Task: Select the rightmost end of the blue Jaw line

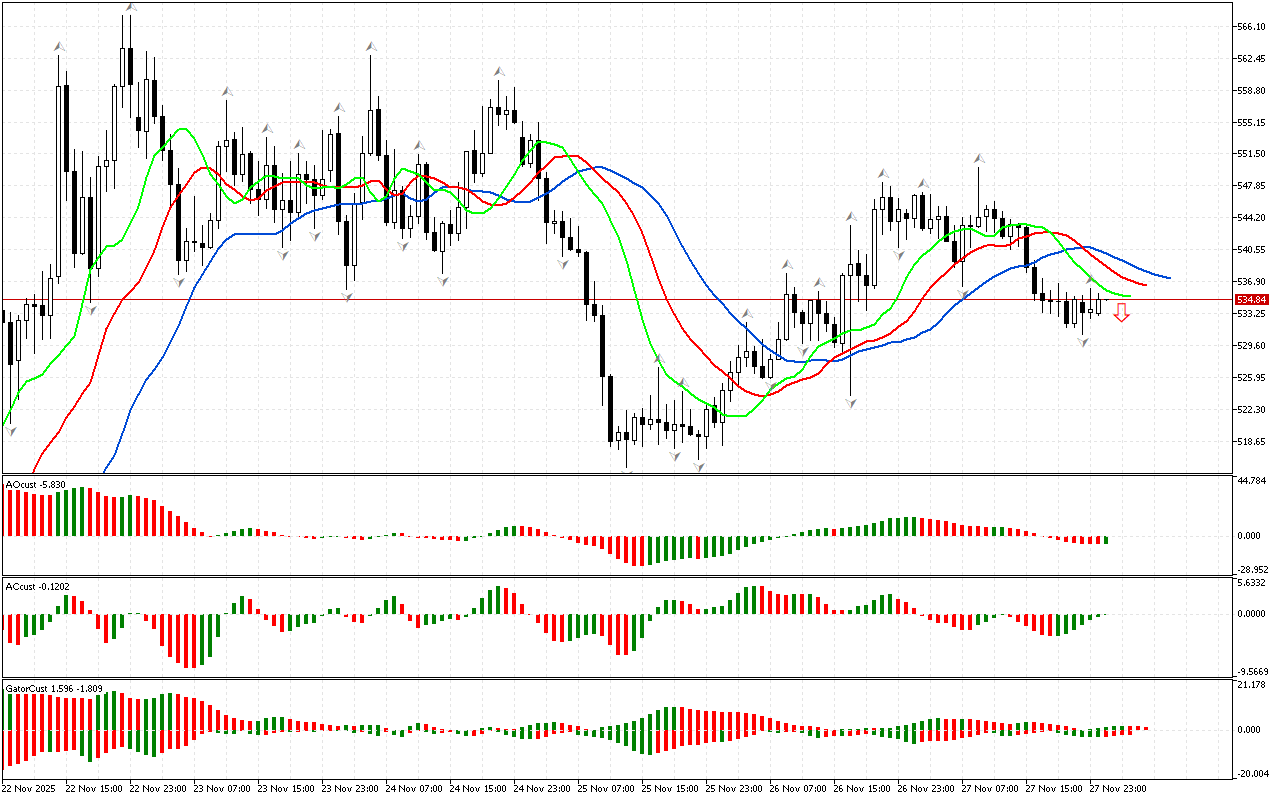Action: (1169, 278)
